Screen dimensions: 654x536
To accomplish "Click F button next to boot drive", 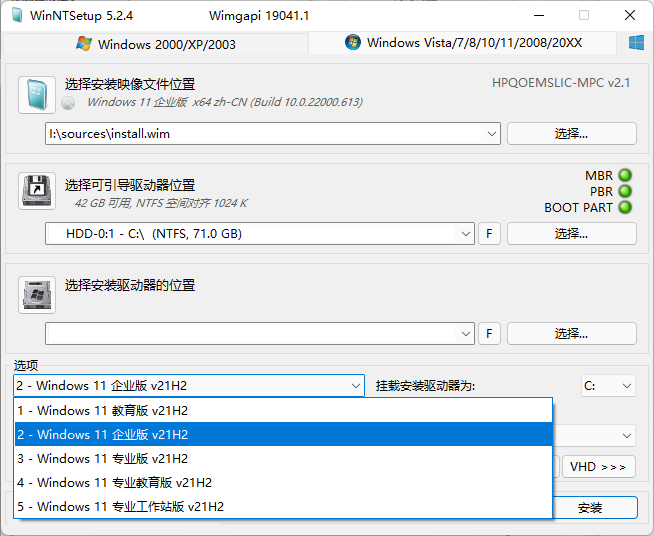I will [489, 234].
